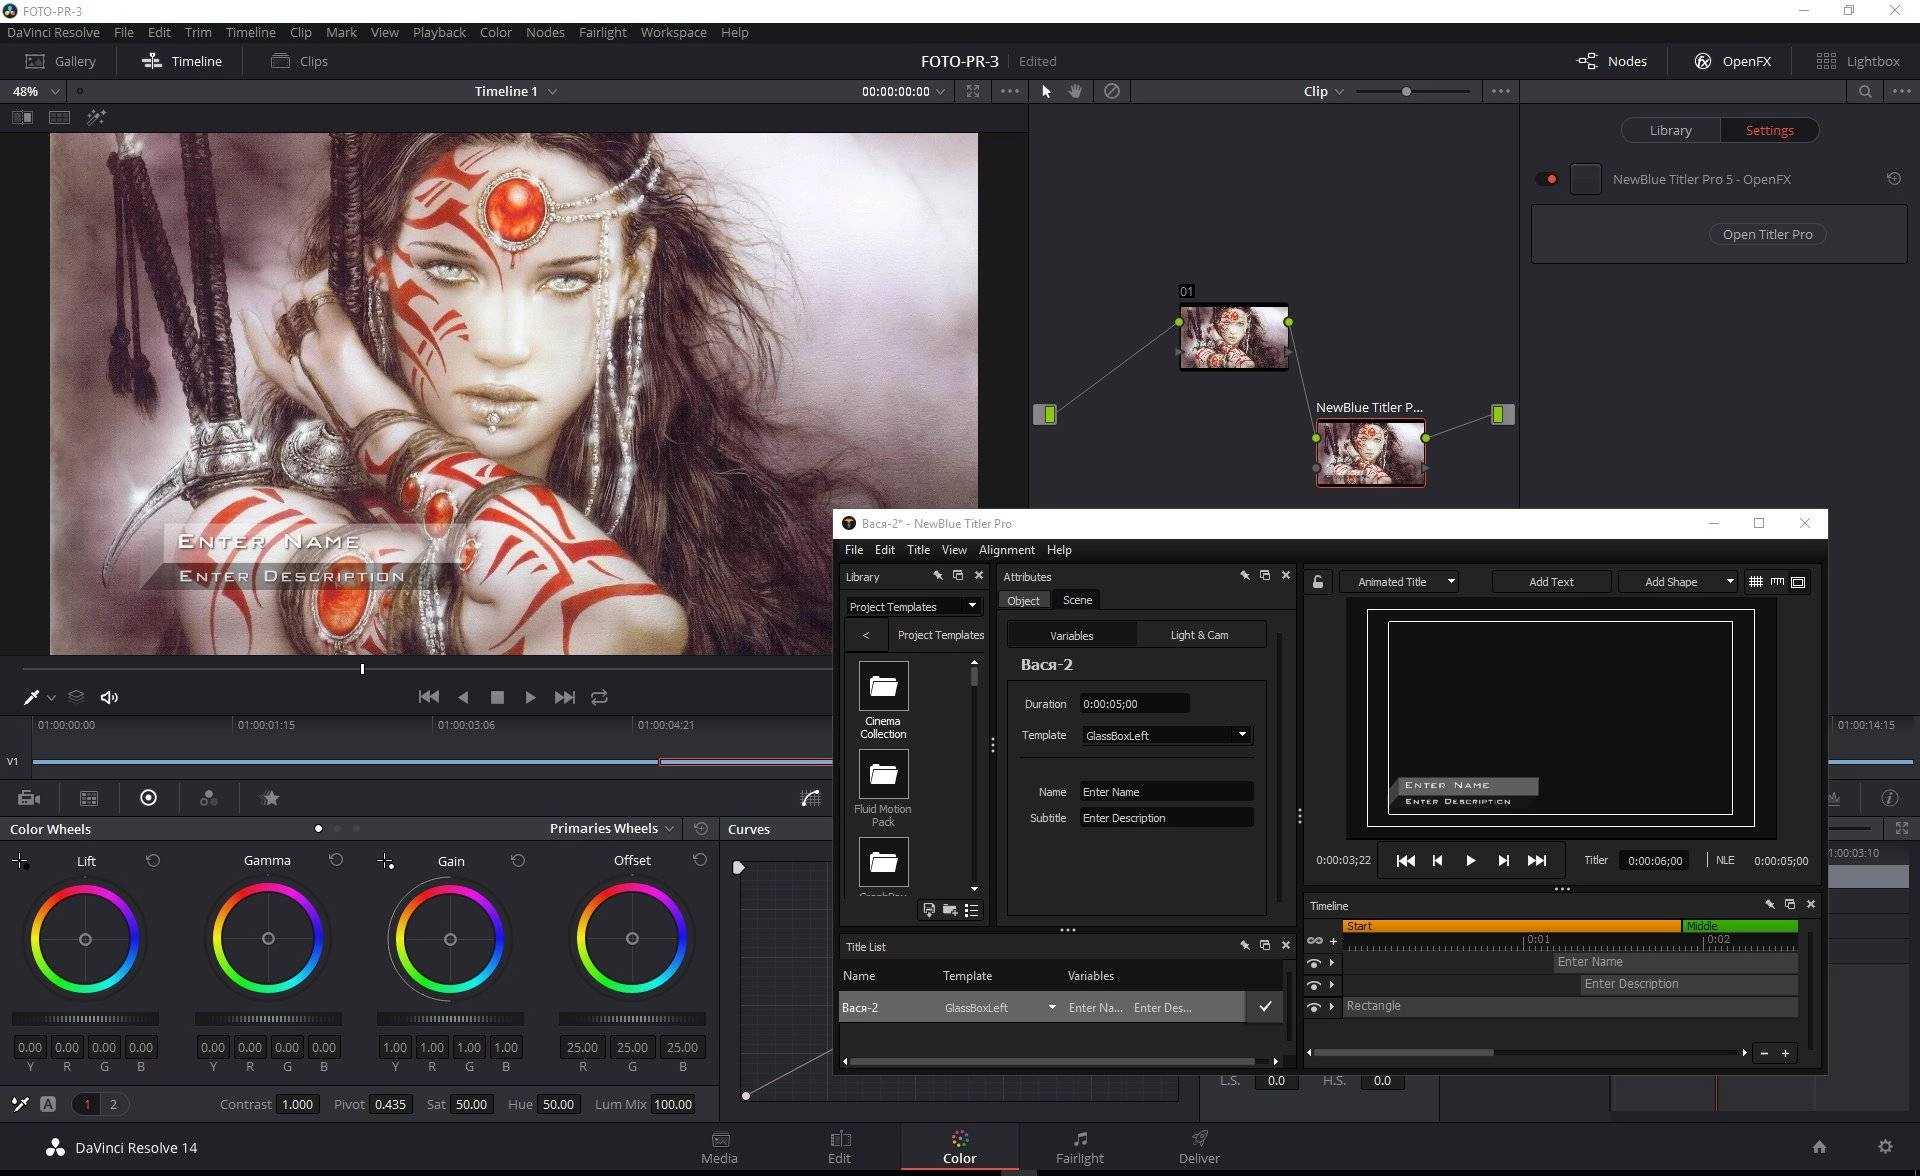
Task: Click the bypass color grades icon
Action: pos(1111,91)
